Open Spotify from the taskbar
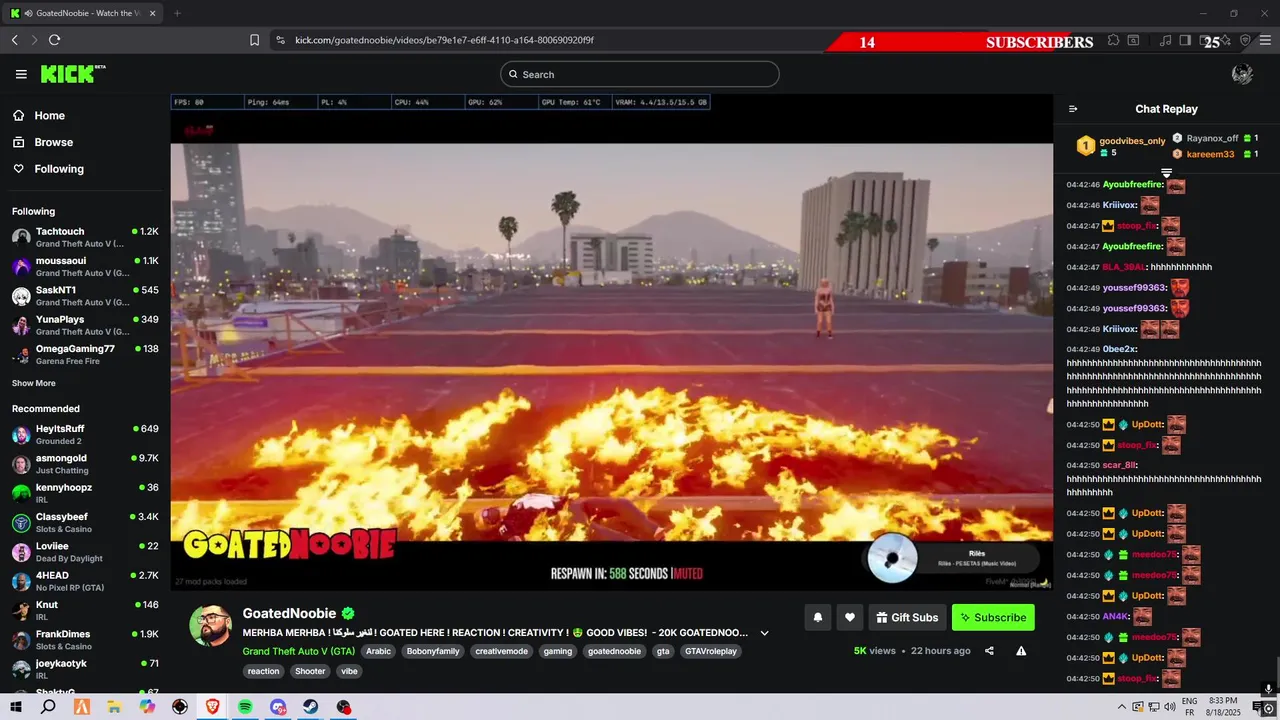Viewport: 1280px width, 720px height. pyautogui.click(x=245, y=707)
